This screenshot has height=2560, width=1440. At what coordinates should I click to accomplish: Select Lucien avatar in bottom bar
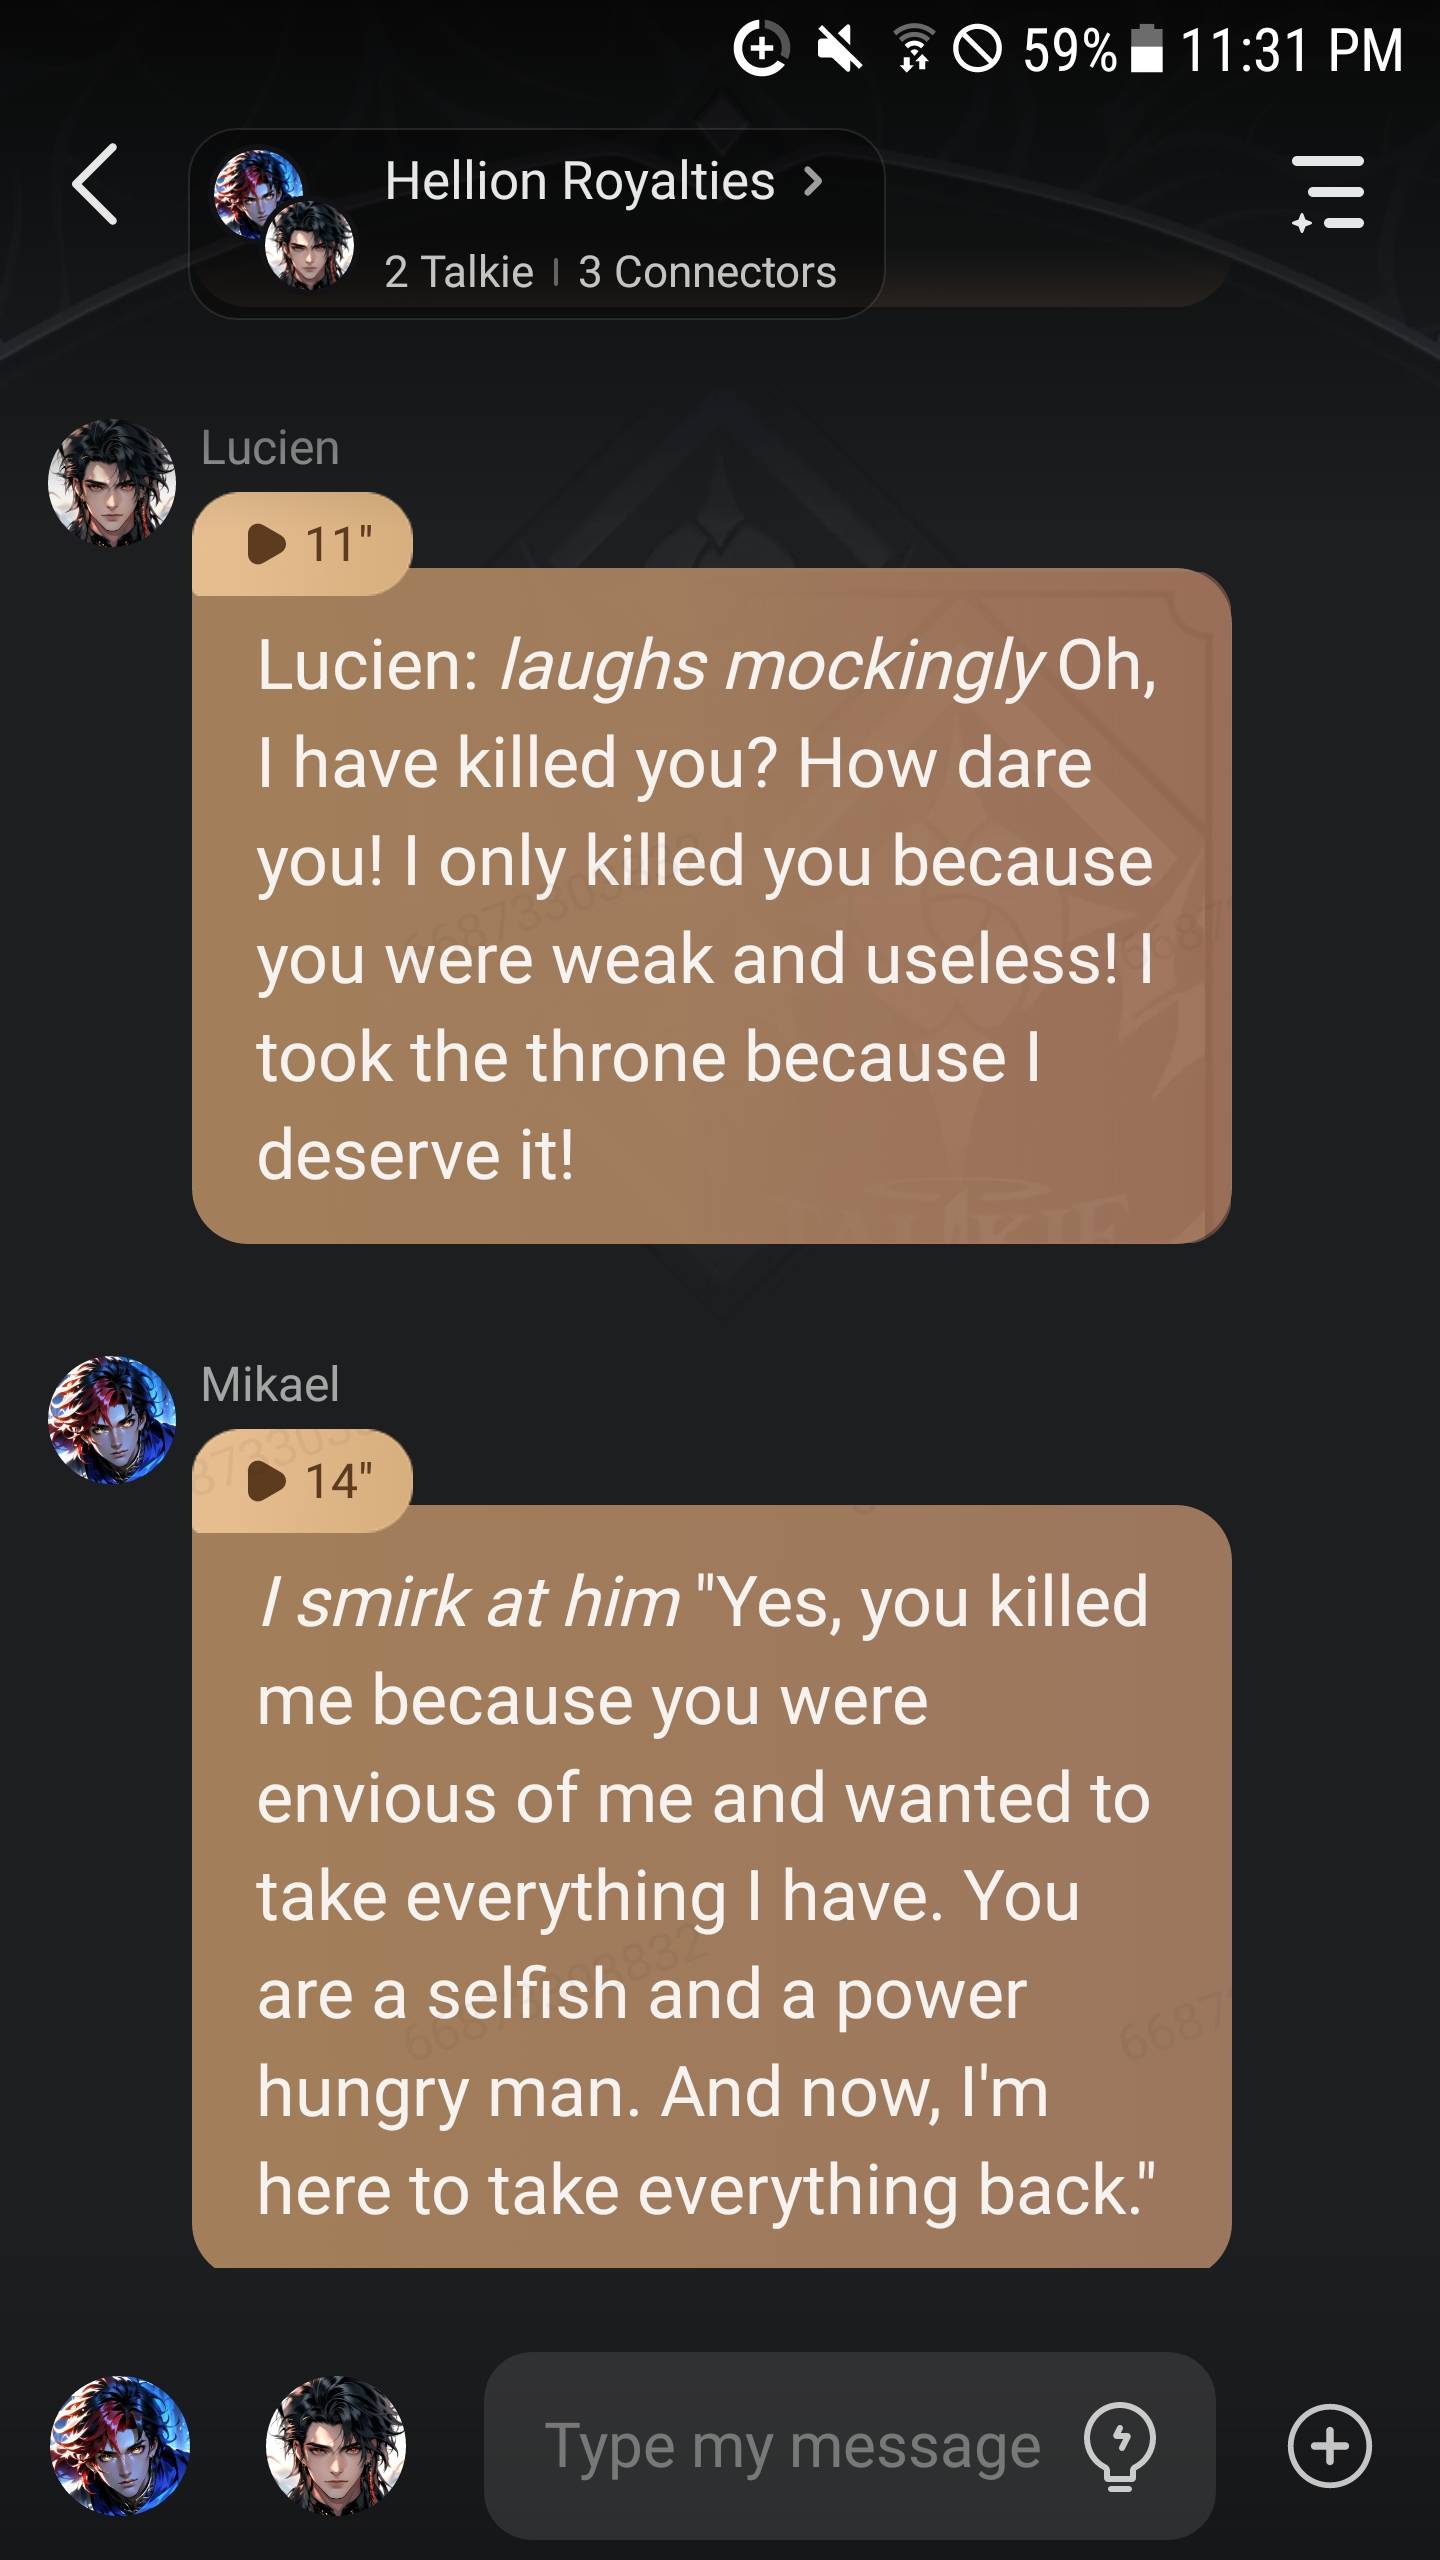[x=336, y=2445]
